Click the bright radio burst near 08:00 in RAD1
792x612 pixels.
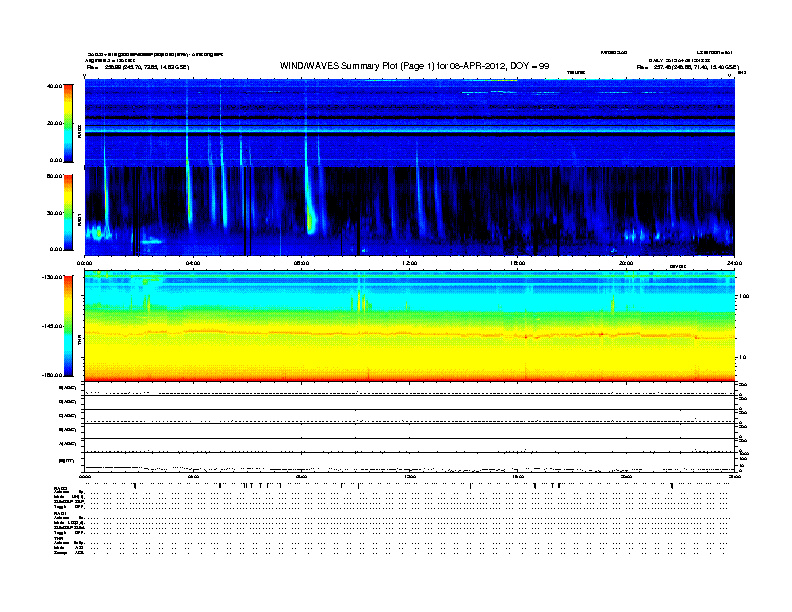tap(309, 212)
